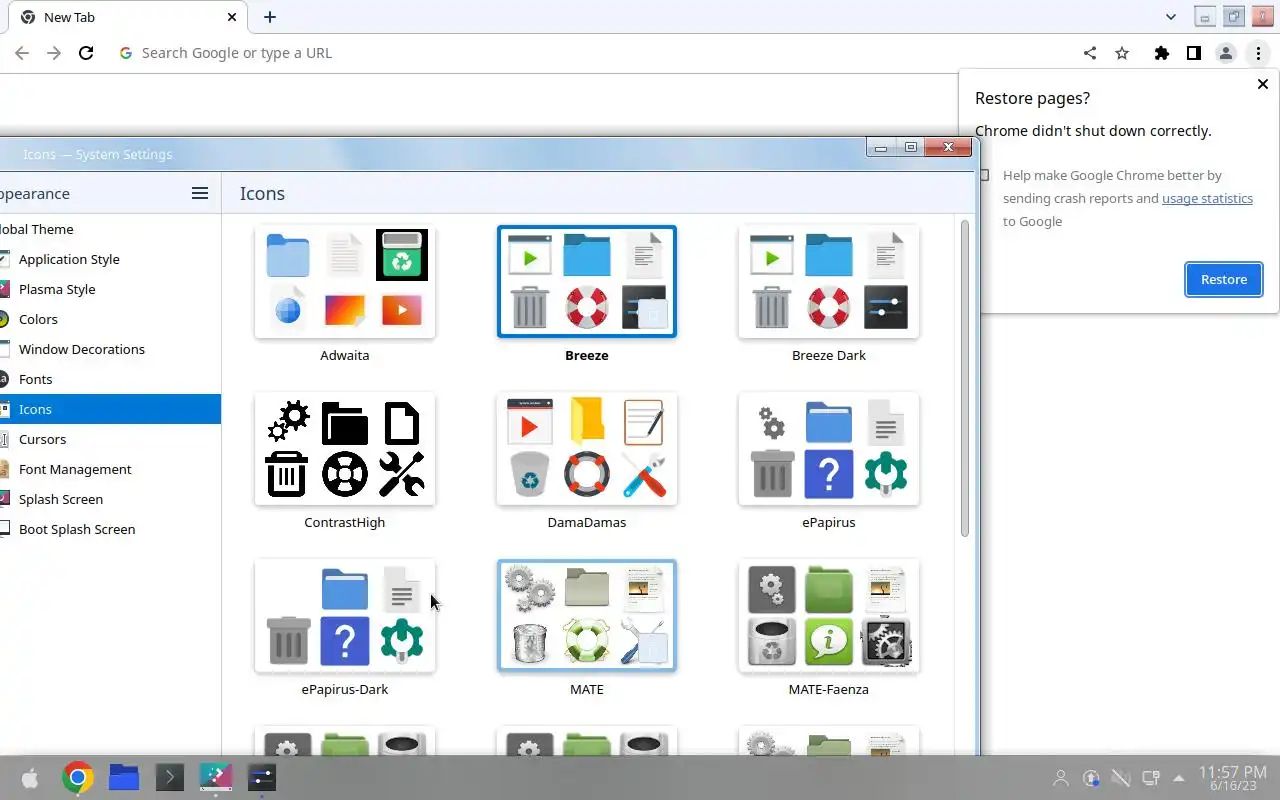Select the ePapirus-Dark icon theme
Viewport: 1280px width, 800px height.
(x=345, y=616)
